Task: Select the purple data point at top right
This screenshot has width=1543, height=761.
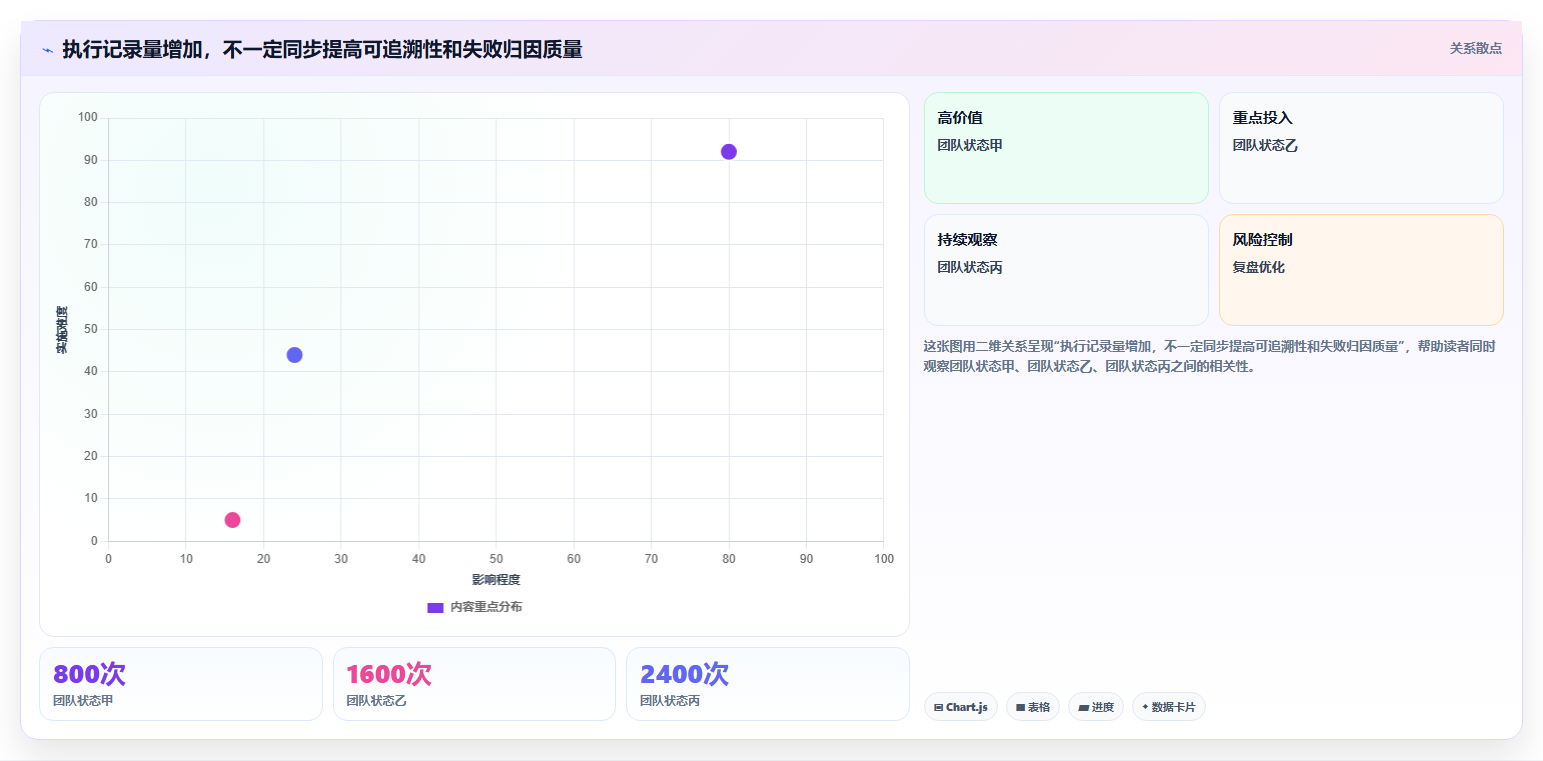Action: 728,152
